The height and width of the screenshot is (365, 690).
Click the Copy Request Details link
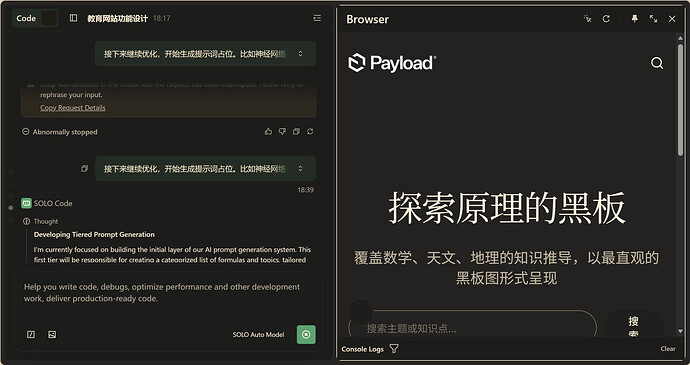click(73, 108)
